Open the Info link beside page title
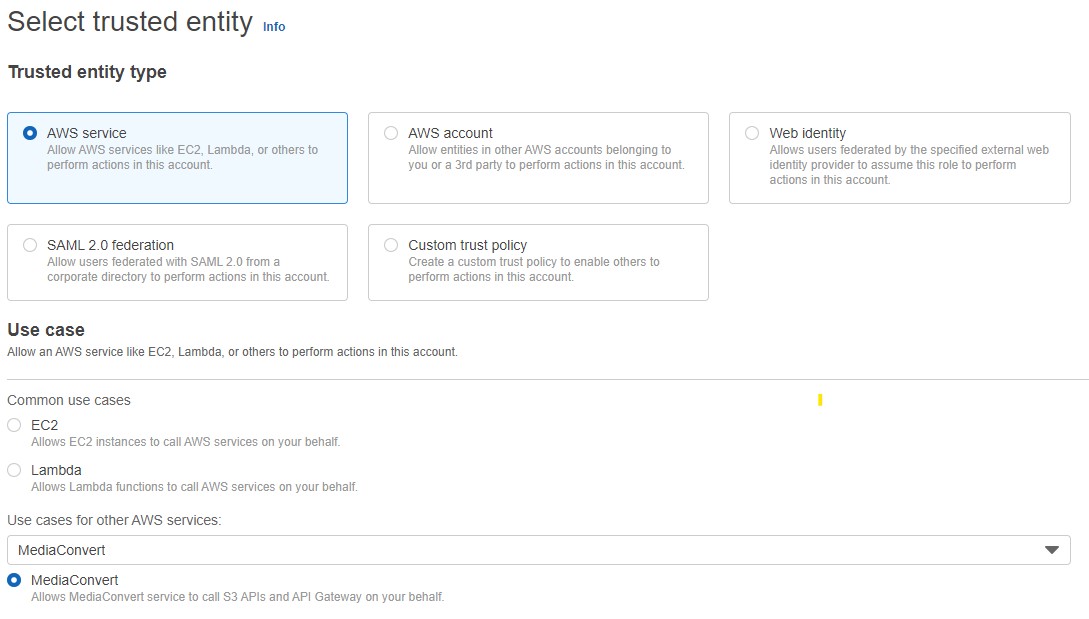The height and width of the screenshot is (619, 1089). coord(274,27)
